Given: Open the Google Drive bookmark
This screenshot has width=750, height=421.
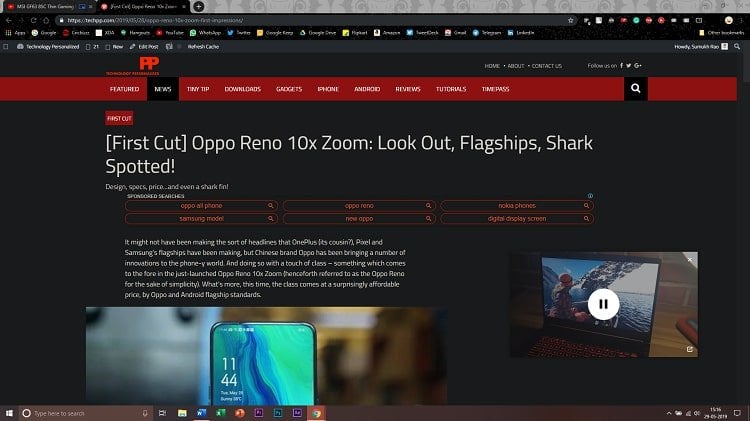Looking at the screenshot, I should (318, 33).
